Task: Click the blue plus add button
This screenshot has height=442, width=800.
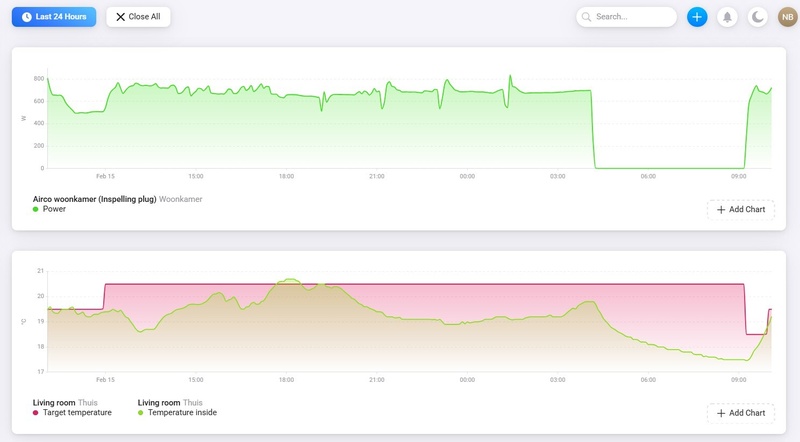Action: coord(697,17)
